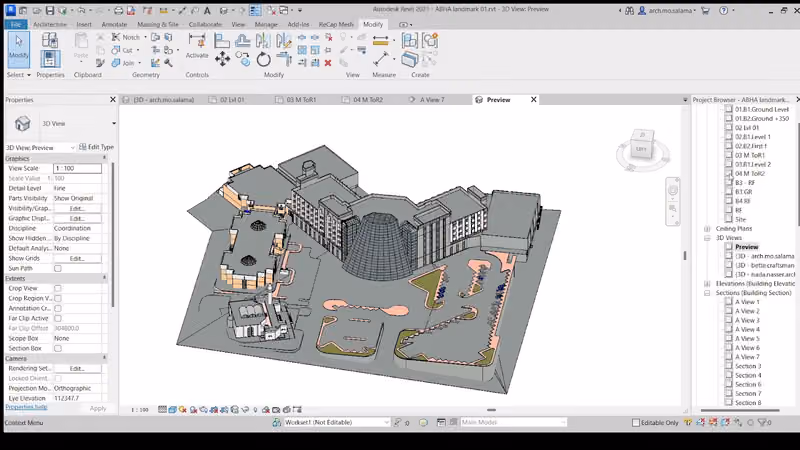Open the Architecture ribbon tab
The image size is (800, 450).
pos(49,24)
